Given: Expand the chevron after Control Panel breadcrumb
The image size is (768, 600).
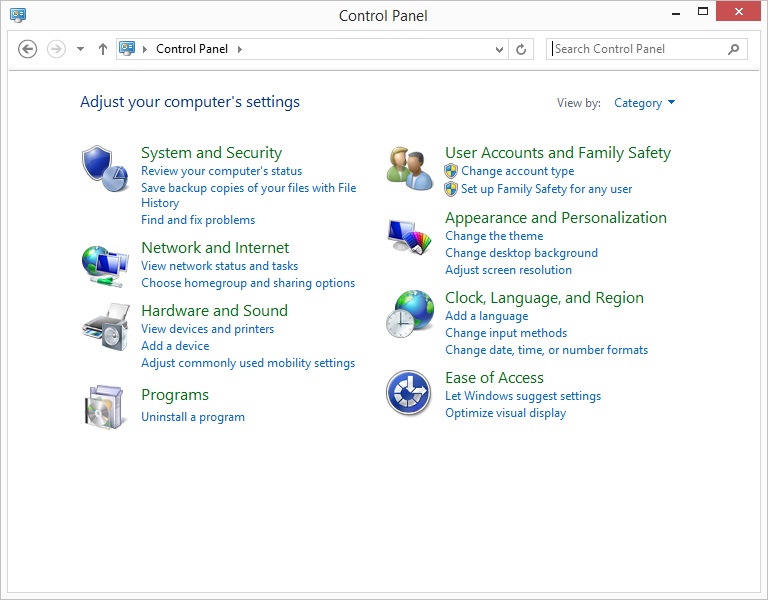Looking at the screenshot, I should click(240, 49).
